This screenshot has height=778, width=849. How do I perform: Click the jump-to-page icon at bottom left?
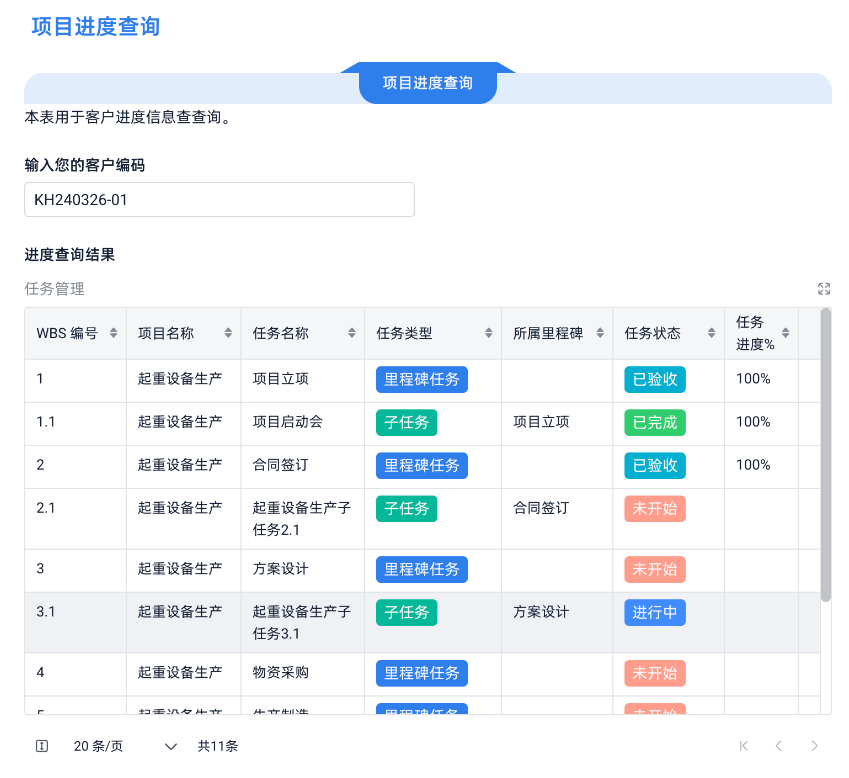click(x=42, y=746)
